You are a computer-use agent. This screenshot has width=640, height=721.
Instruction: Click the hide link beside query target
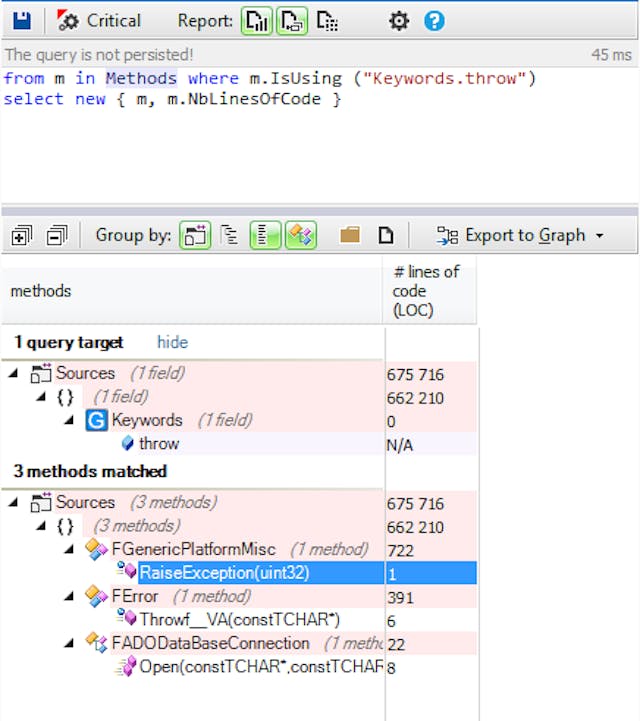click(172, 342)
